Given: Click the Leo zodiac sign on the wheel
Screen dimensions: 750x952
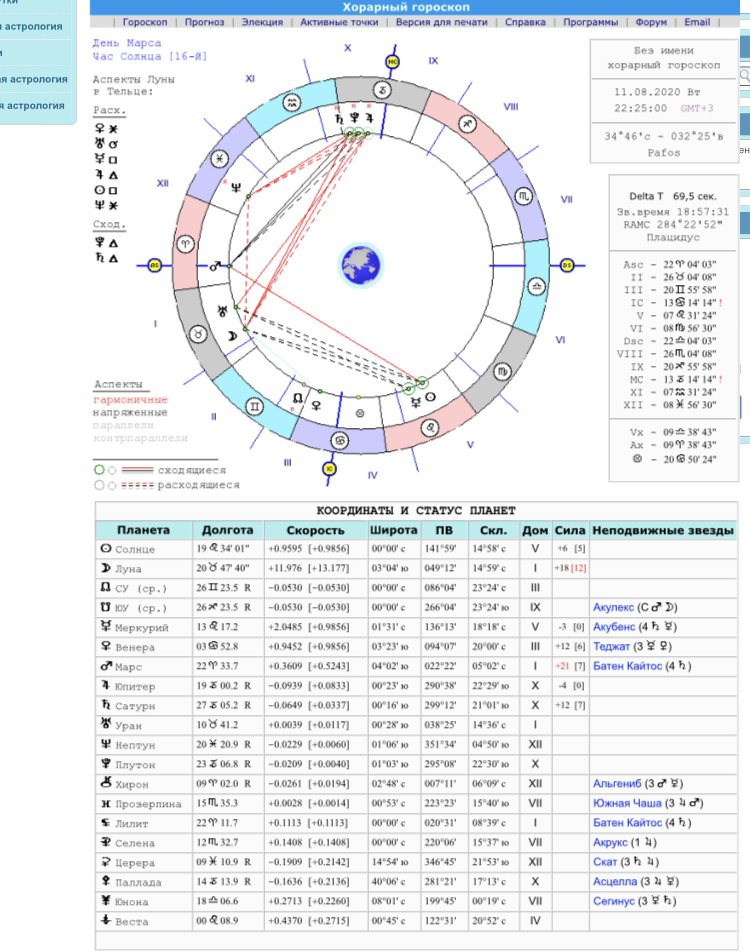Looking at the screenshot, I should (x=430, y=426).
